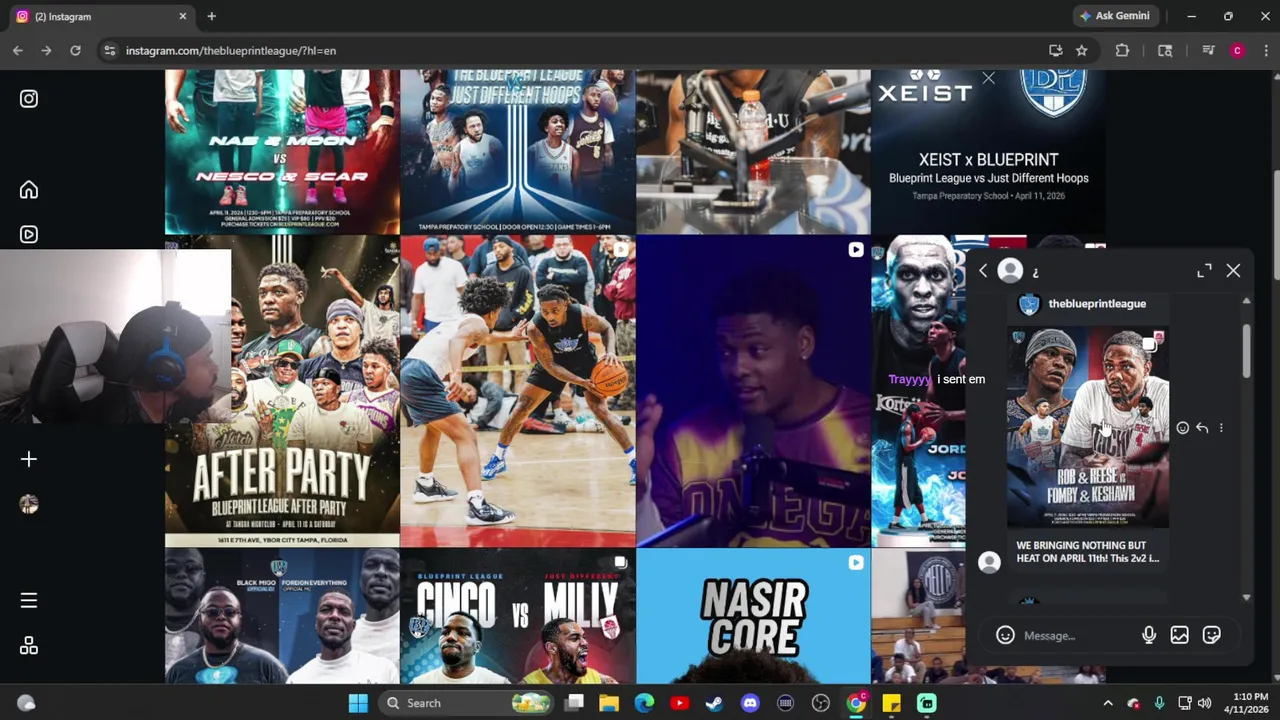
Task: Open the Instagram logo home link
Action: (29, 99)
